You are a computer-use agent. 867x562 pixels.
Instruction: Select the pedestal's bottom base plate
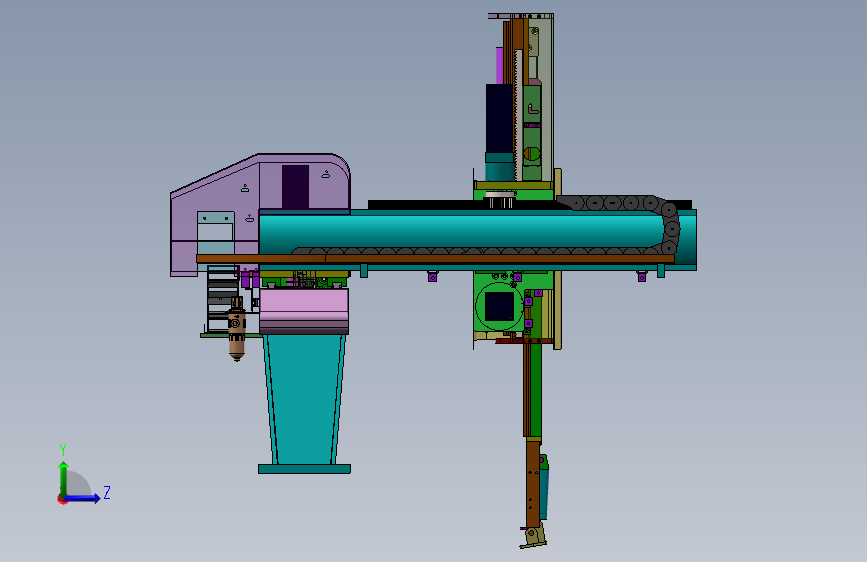pos(304,469)
